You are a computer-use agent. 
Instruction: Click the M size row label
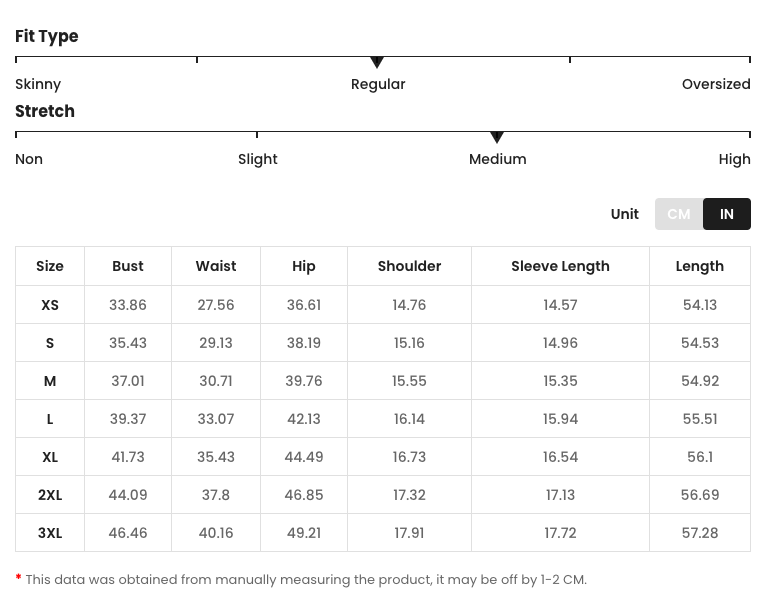click(x=50, y=381)
